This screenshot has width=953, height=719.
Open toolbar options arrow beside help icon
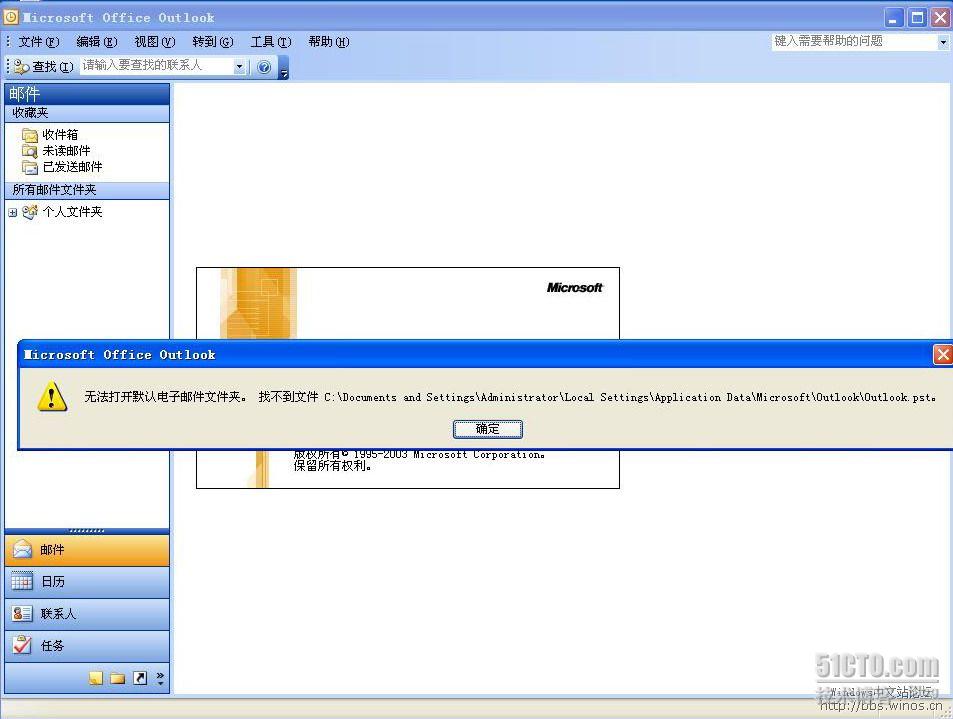pyautogui.click(x=283, y=67)
